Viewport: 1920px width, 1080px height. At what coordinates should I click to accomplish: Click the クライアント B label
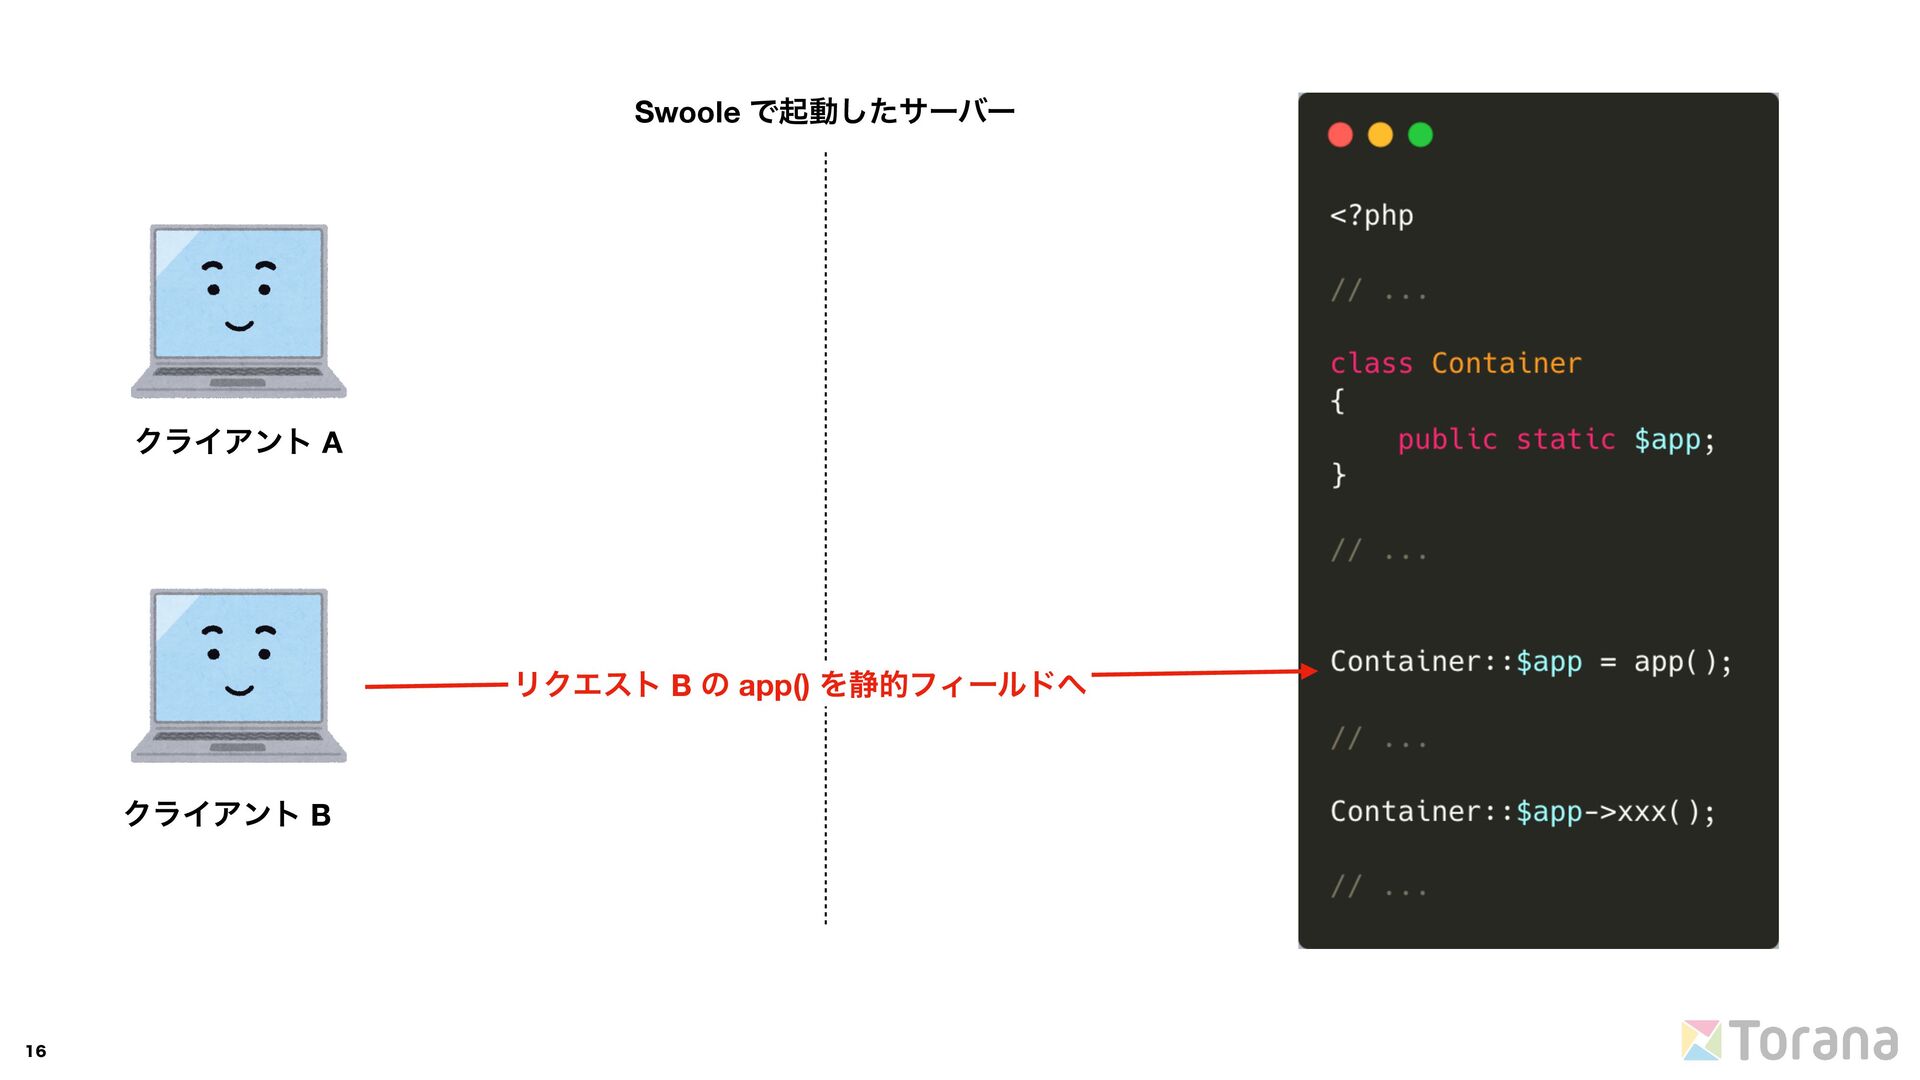pyautogui.click(x=227, y=814)
